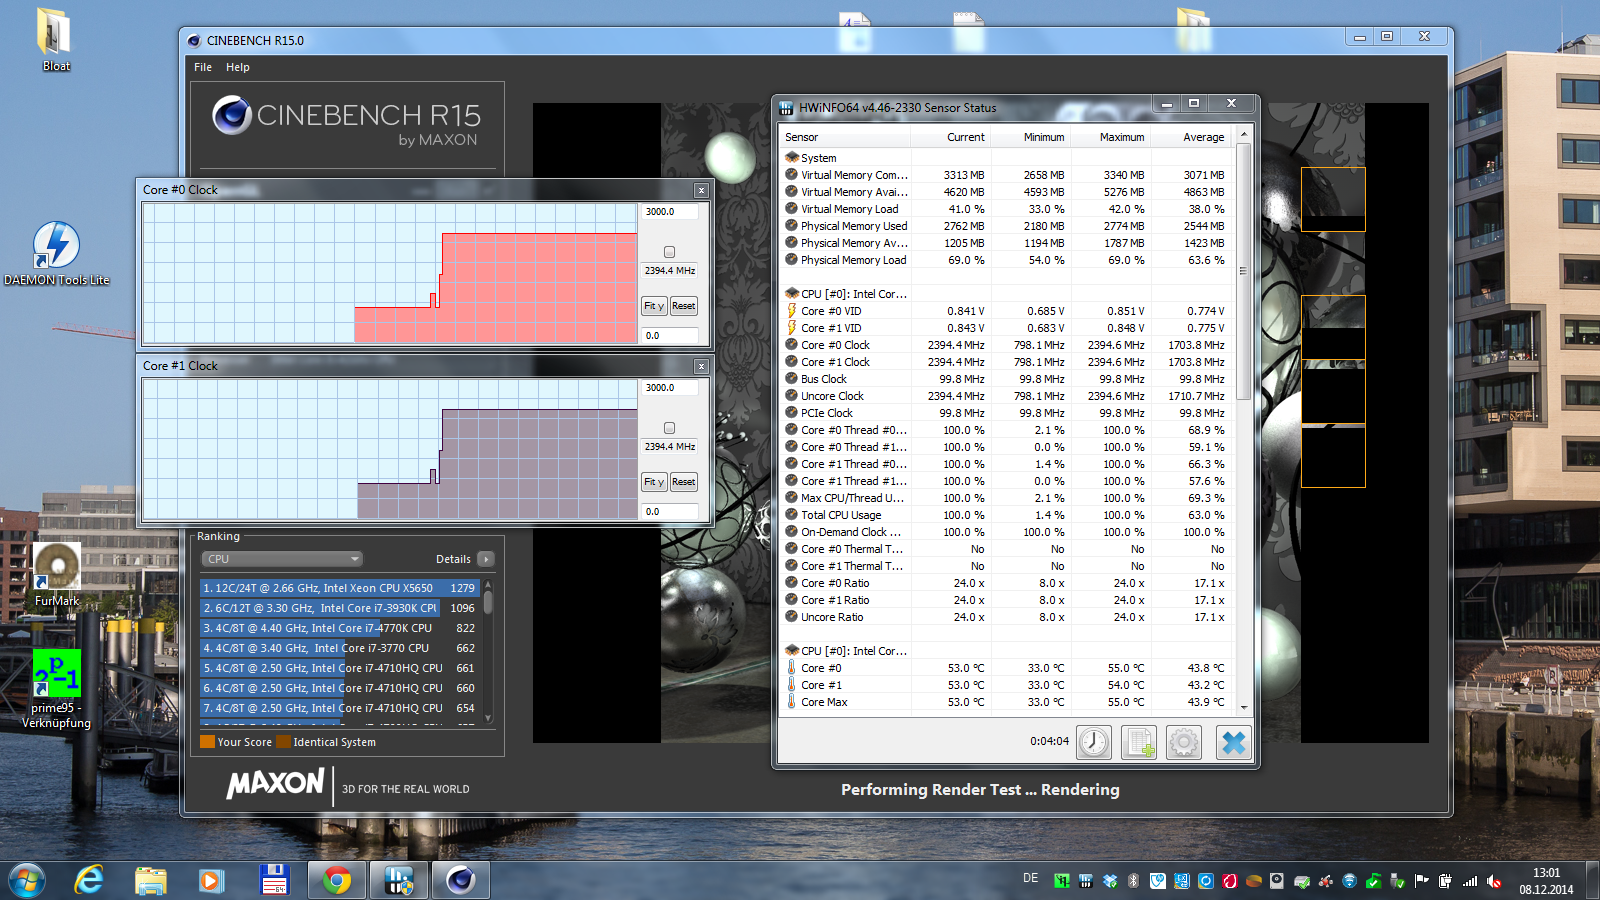
Task: Select the Core Max temperature row
Action: point(1007,702)
